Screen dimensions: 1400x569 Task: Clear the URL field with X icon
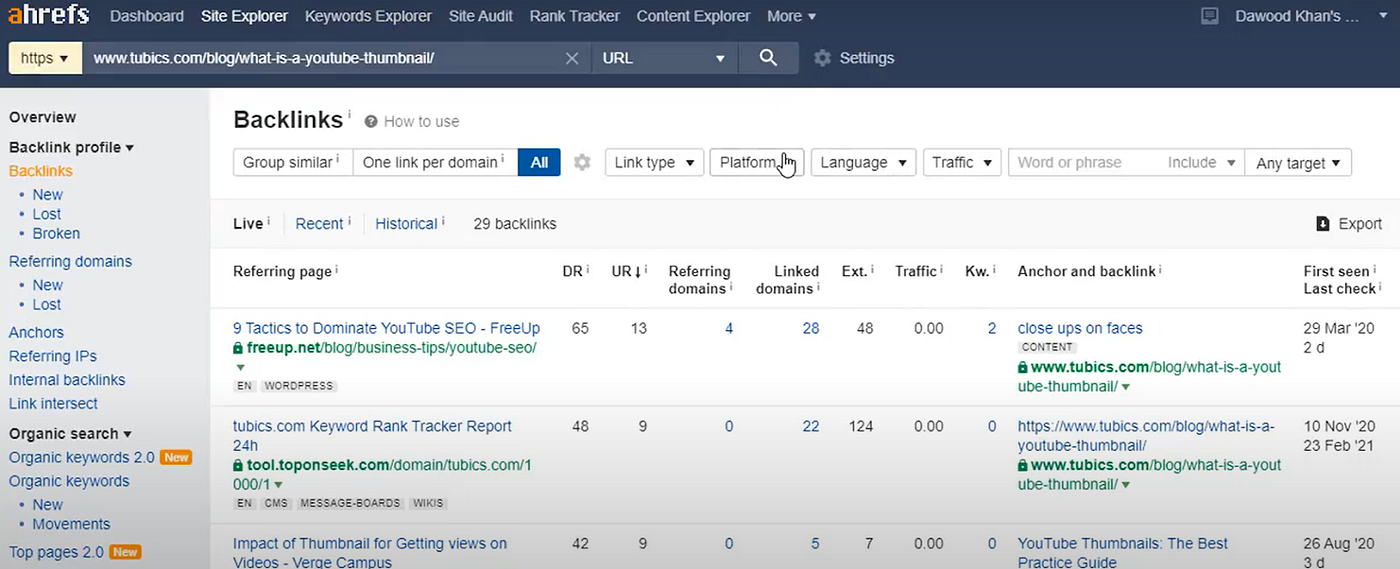point(572,58)
